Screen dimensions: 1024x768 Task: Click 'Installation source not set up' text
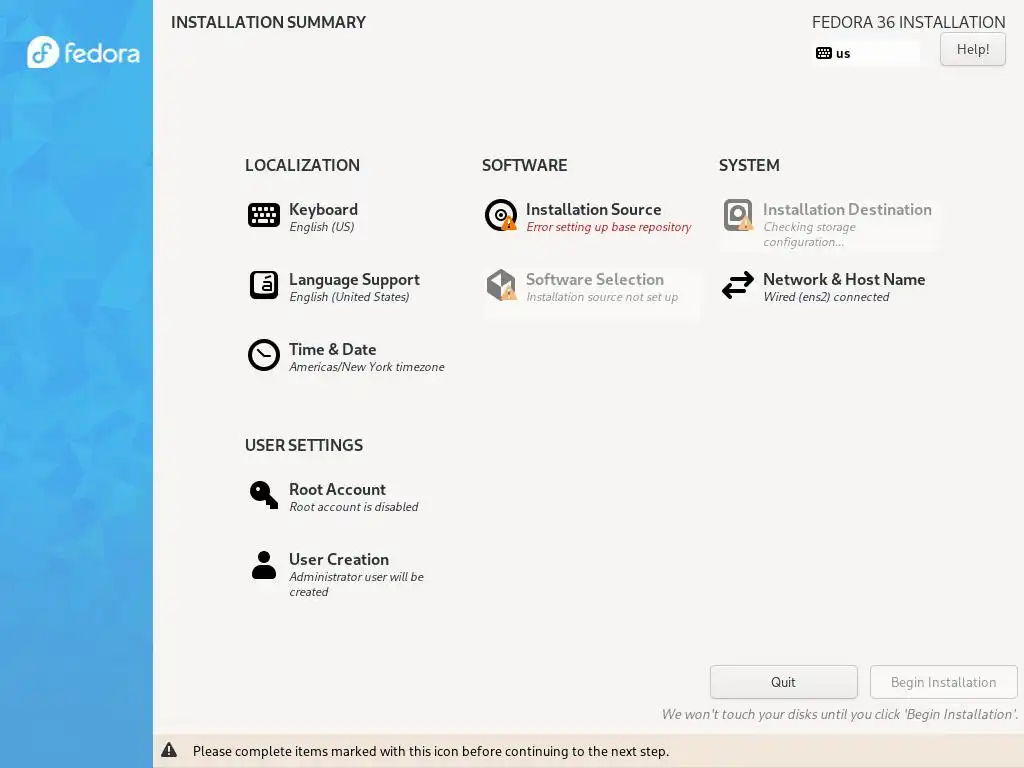point(601,296)
